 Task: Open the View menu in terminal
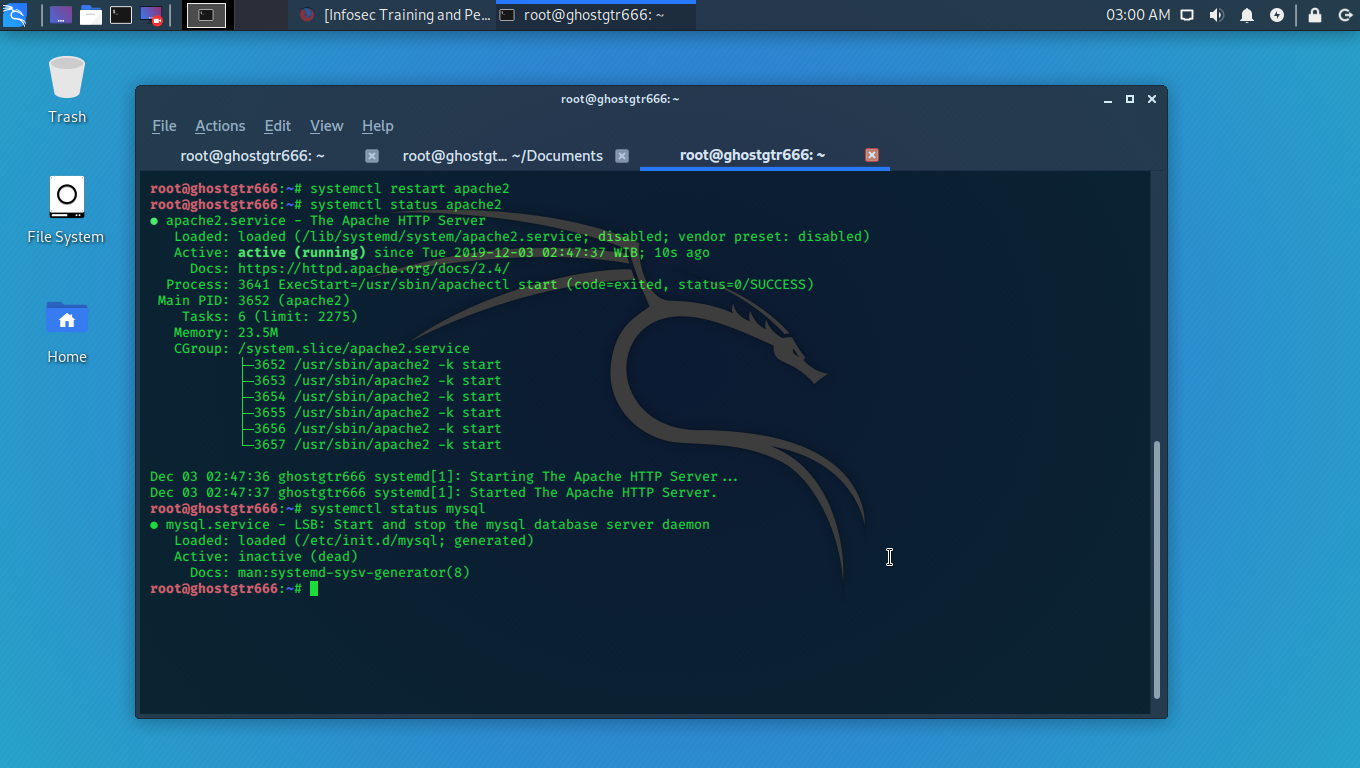click(326, 126)
